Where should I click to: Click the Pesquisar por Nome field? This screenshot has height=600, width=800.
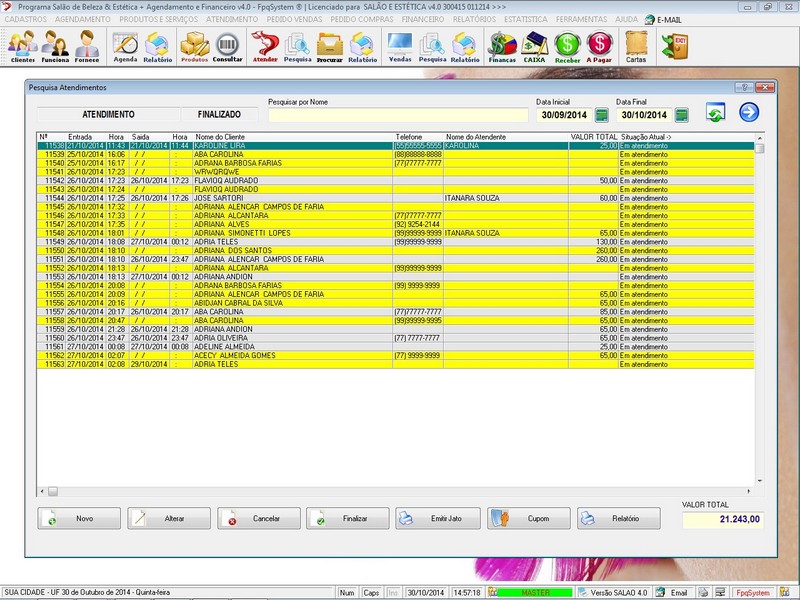point(398,115)
